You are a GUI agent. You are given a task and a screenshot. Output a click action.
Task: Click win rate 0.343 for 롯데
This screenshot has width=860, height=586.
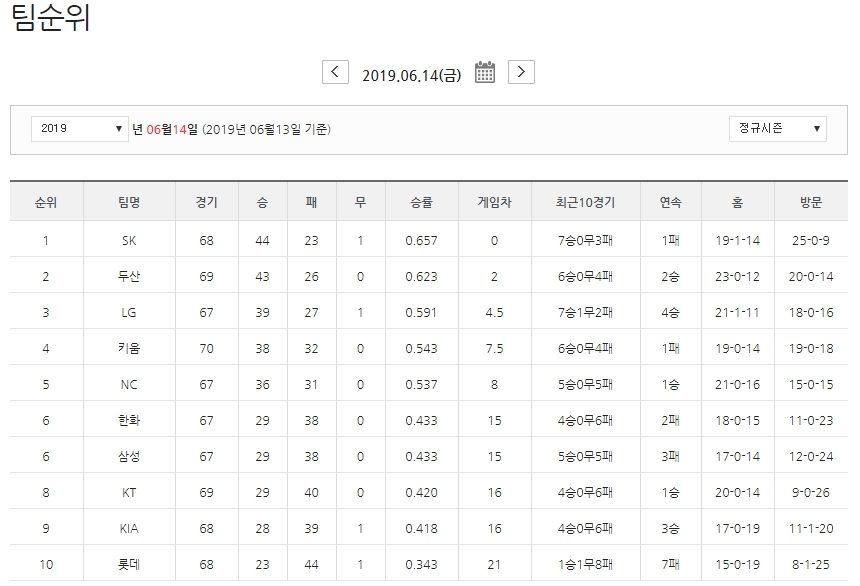421,565
